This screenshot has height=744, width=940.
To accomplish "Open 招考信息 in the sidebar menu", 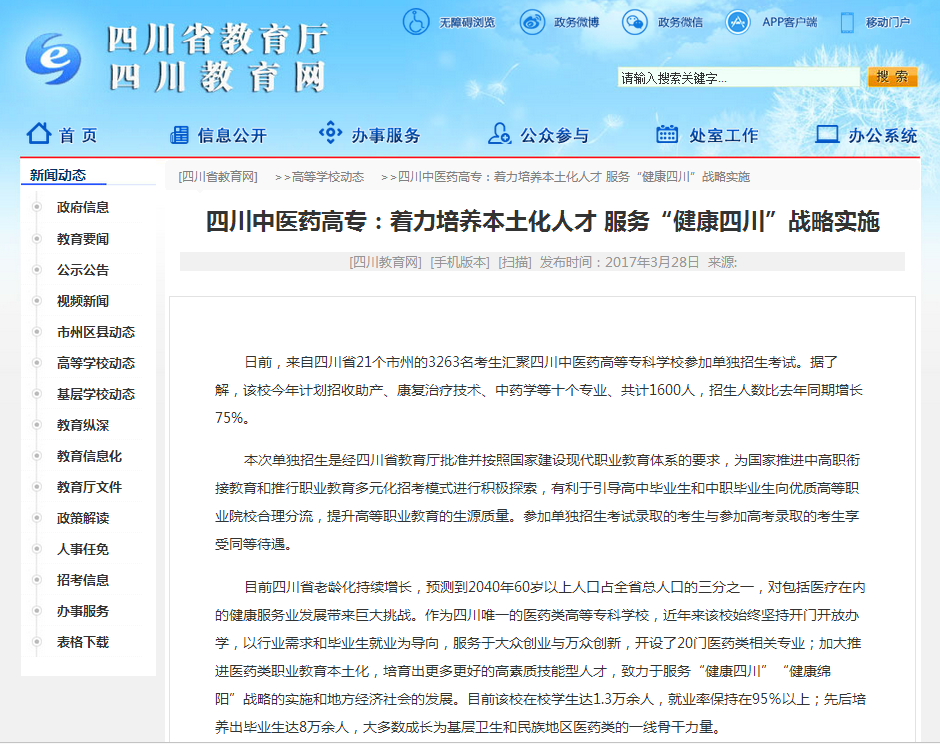I will click(83, 580).
